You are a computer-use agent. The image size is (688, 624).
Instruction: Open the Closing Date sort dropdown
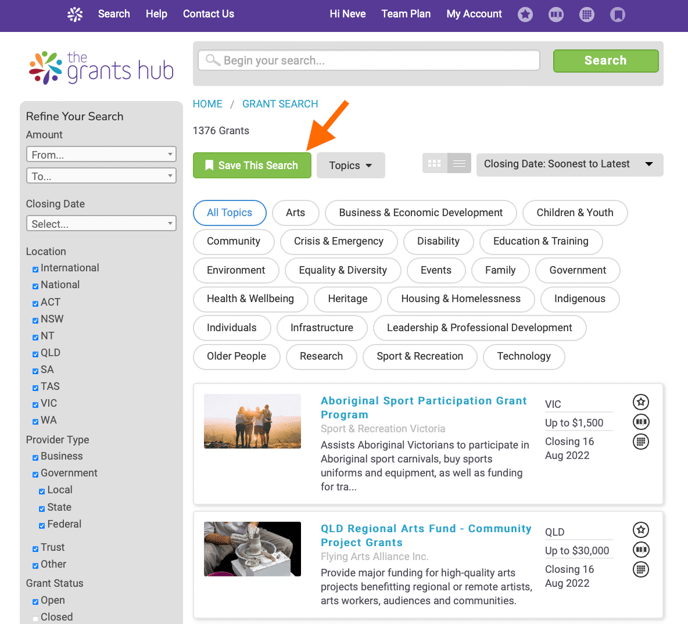(x=569, y=164)
